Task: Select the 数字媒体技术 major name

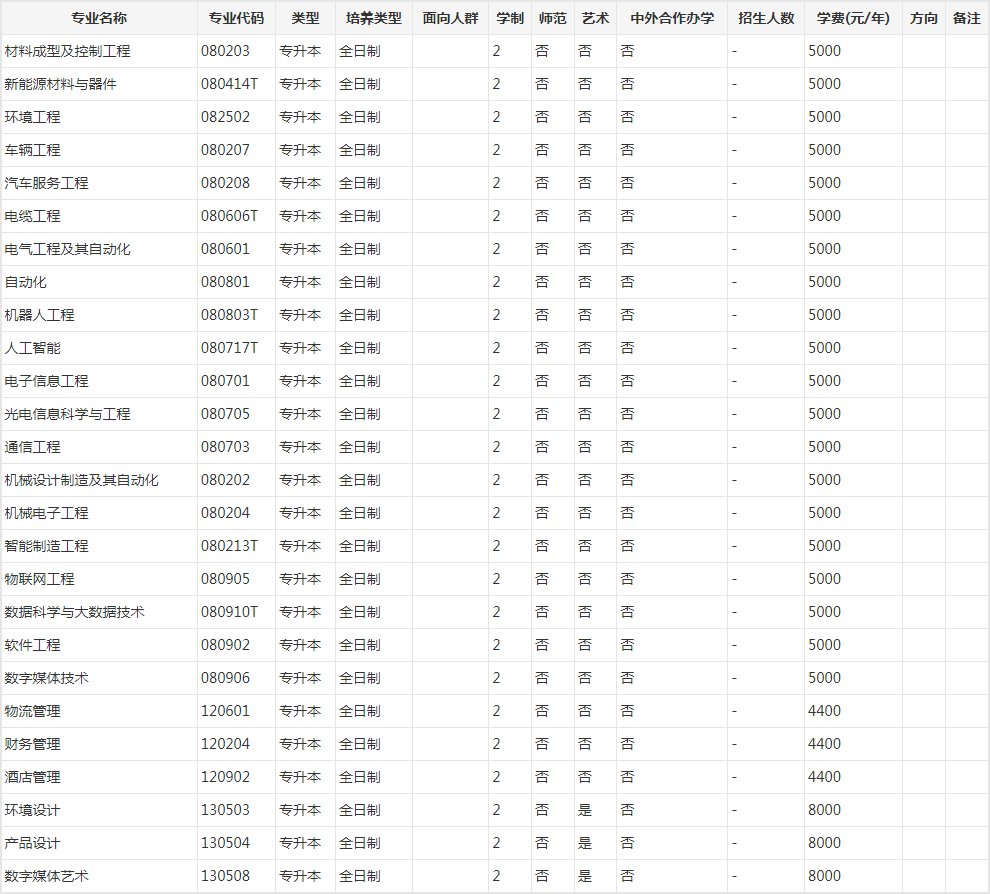Action: tap(46, 678)
